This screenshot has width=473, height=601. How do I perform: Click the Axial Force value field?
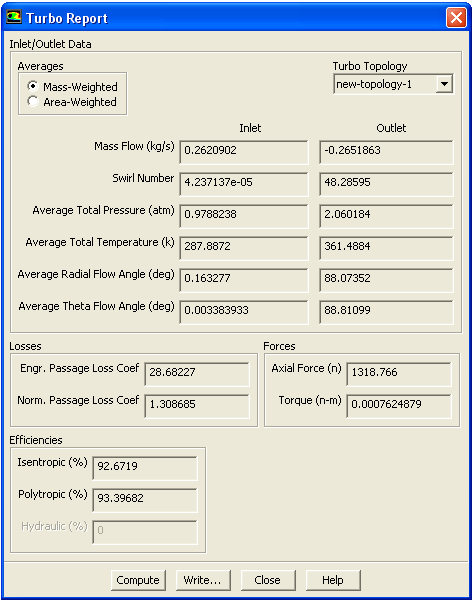click(x=399, y=374)
